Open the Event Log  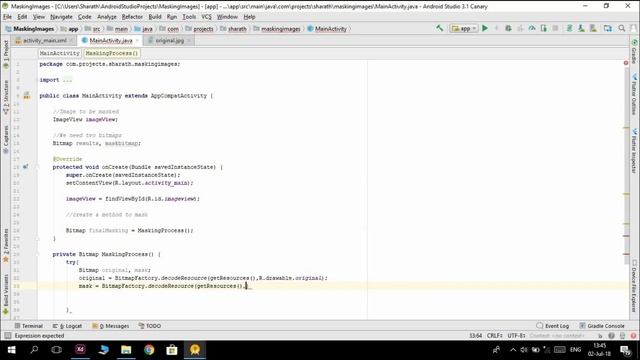click(553, 326)
